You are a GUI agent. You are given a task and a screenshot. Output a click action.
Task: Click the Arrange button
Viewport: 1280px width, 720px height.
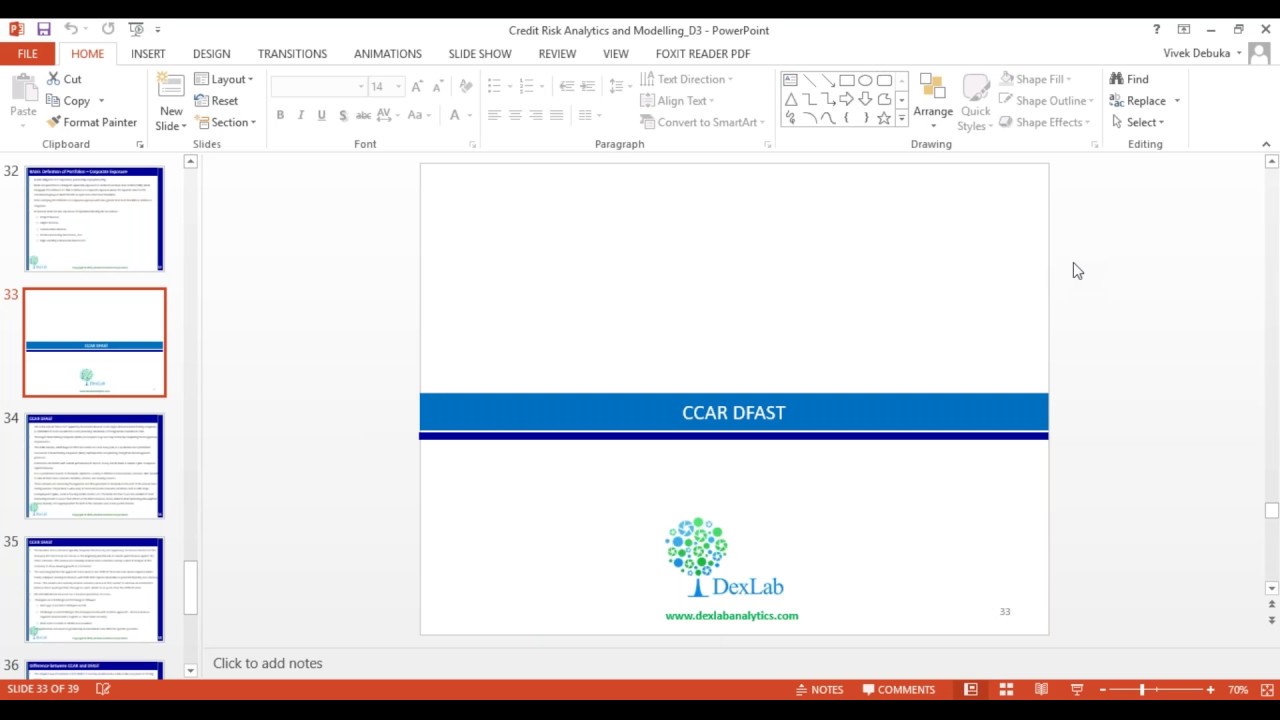(x=933, y=101)
